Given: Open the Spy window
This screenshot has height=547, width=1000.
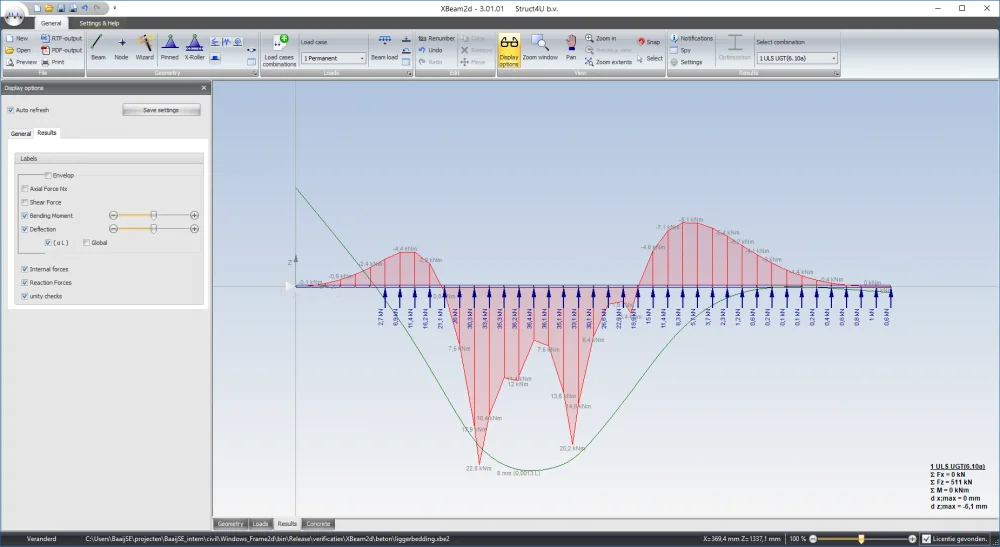Looking at the screenshot, I should [680, 50].
